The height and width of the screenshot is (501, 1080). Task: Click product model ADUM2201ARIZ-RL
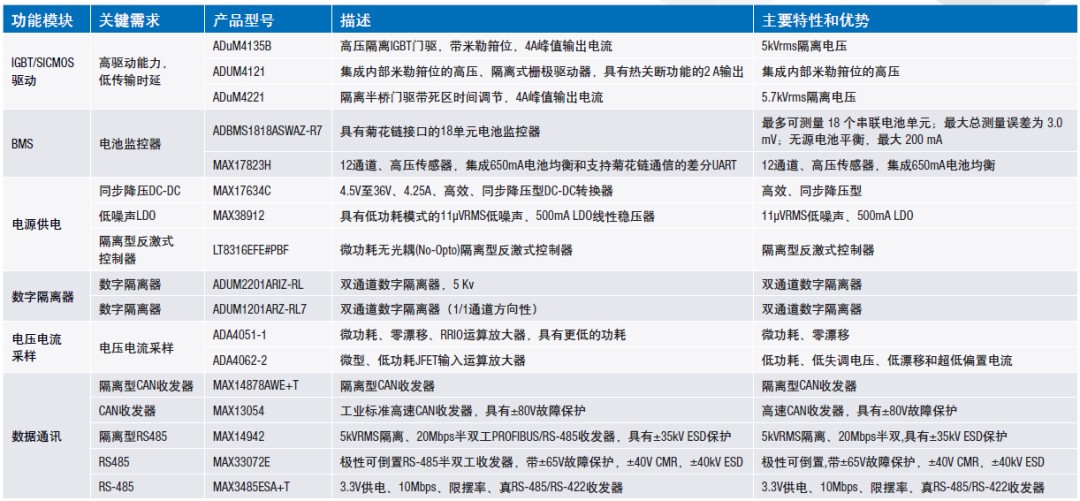pos(259,285)
